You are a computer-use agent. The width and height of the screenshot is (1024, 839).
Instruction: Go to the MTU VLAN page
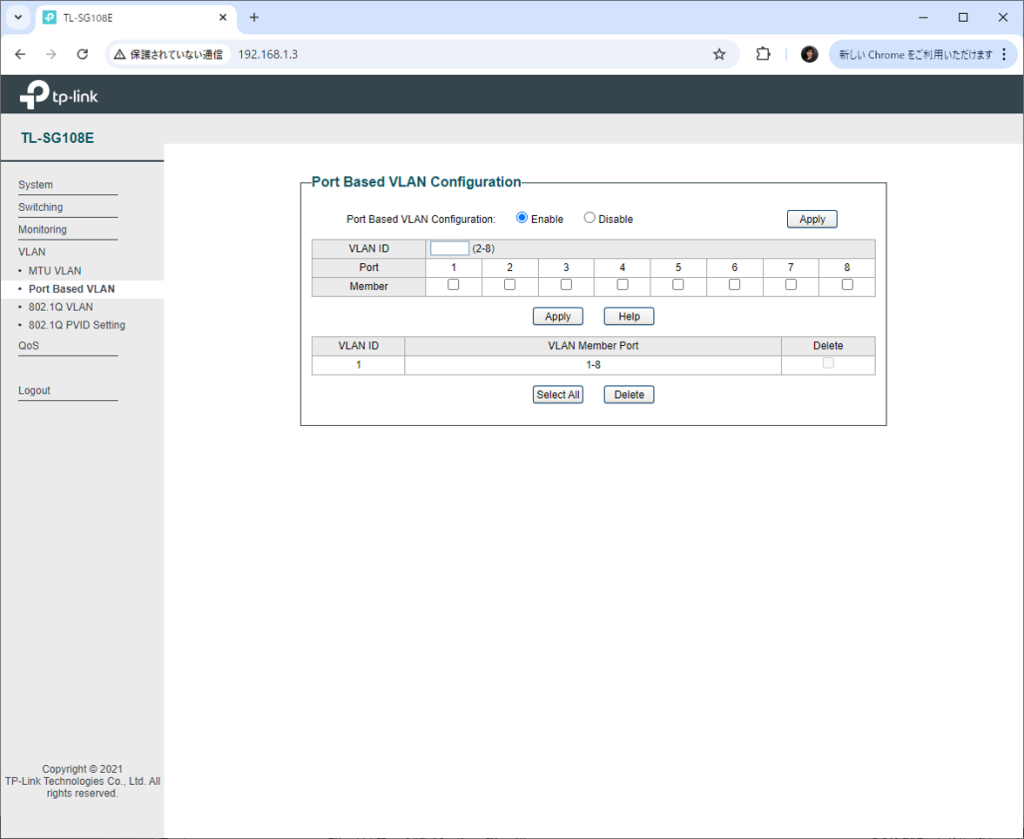[55, 271]
